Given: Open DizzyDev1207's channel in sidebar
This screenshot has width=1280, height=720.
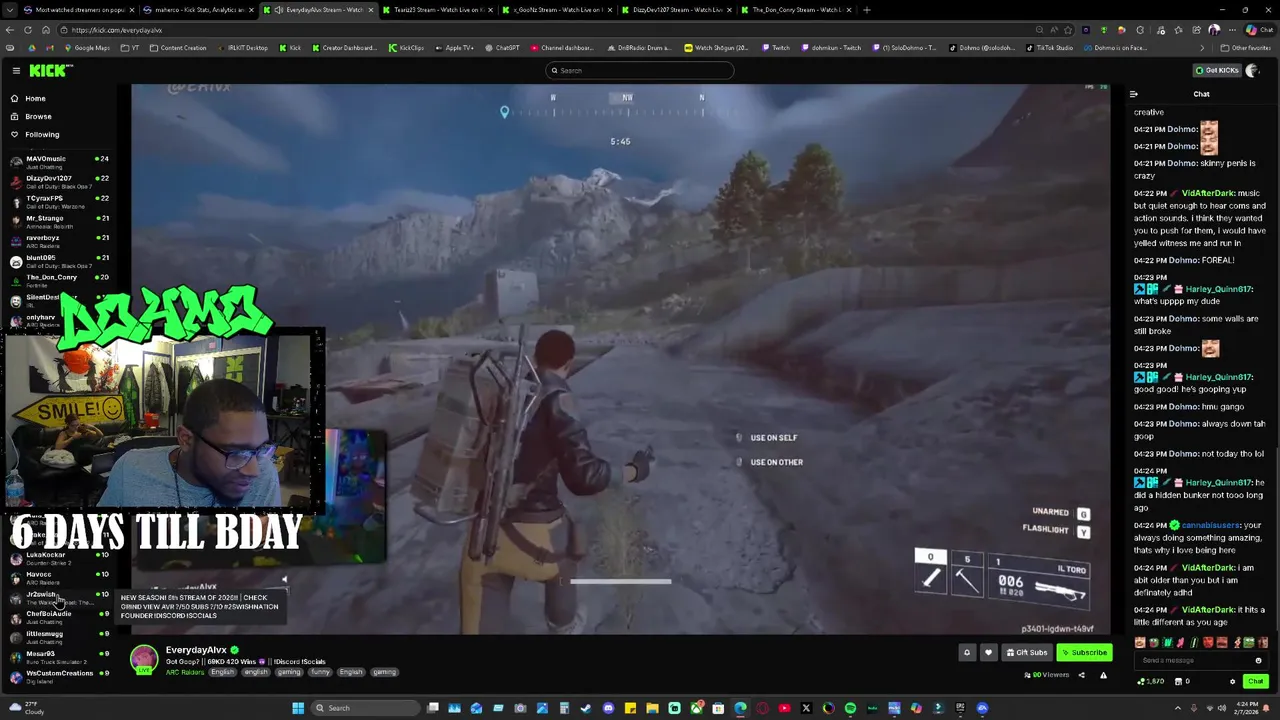Looking at the screenshot, I should pos(60,182).
